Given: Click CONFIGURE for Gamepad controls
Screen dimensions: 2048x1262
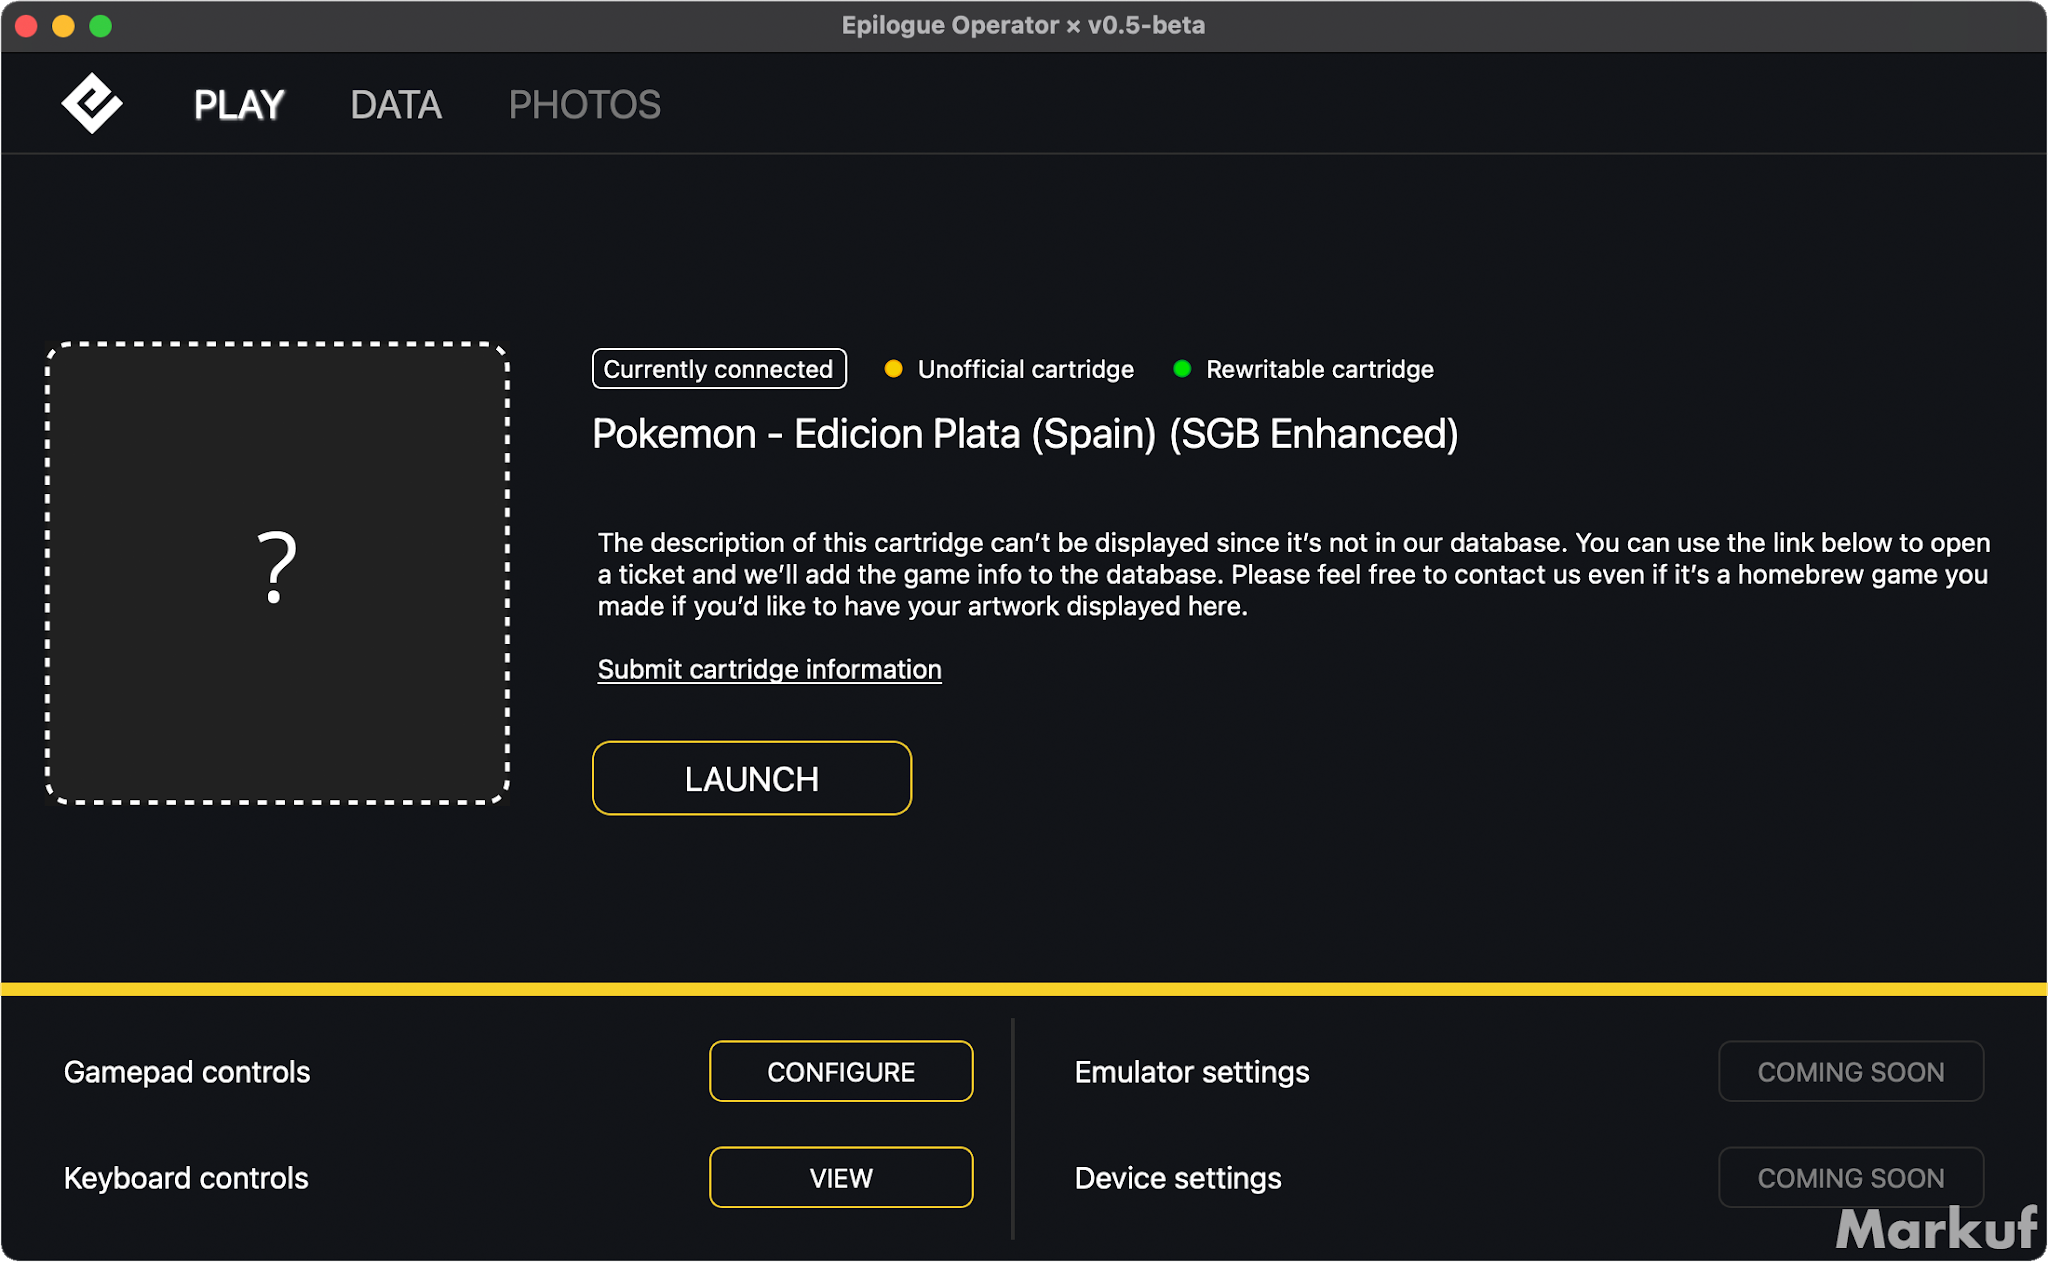Looking at the screenshot, I should pyautogui.click(x=841, y=1072).
